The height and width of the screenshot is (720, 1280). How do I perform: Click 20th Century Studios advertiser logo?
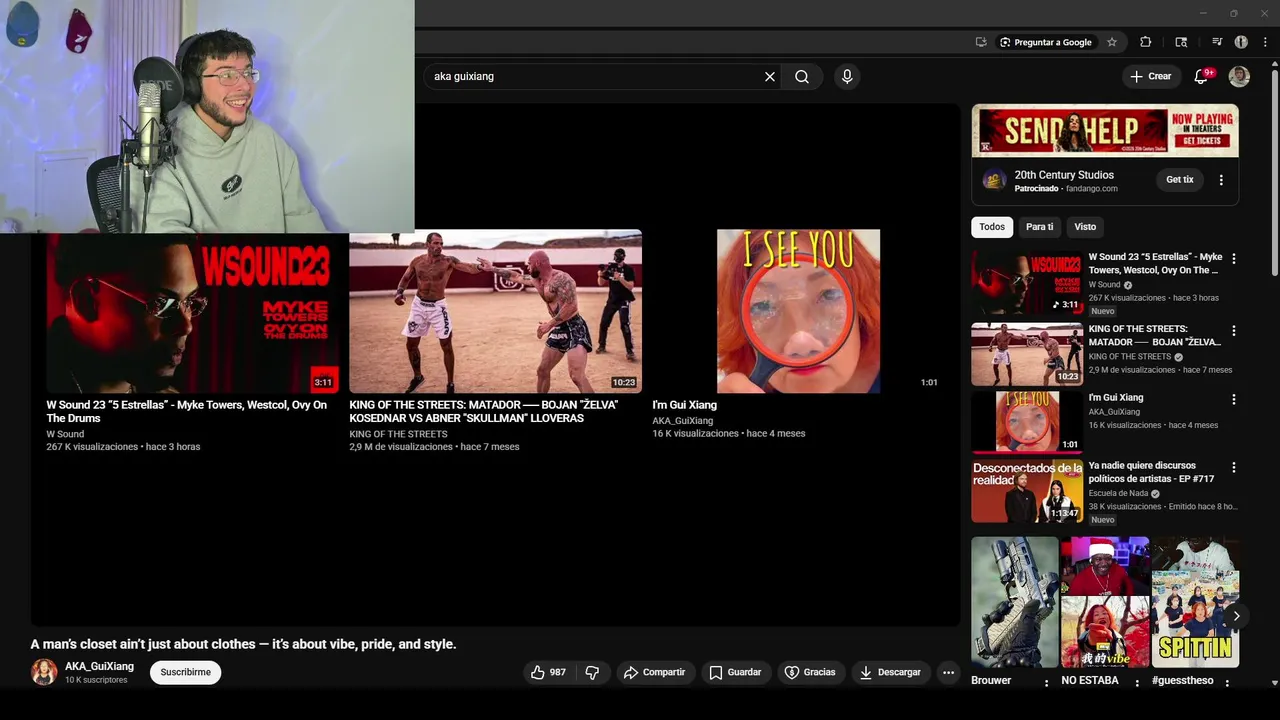click(x=994, y=180)
